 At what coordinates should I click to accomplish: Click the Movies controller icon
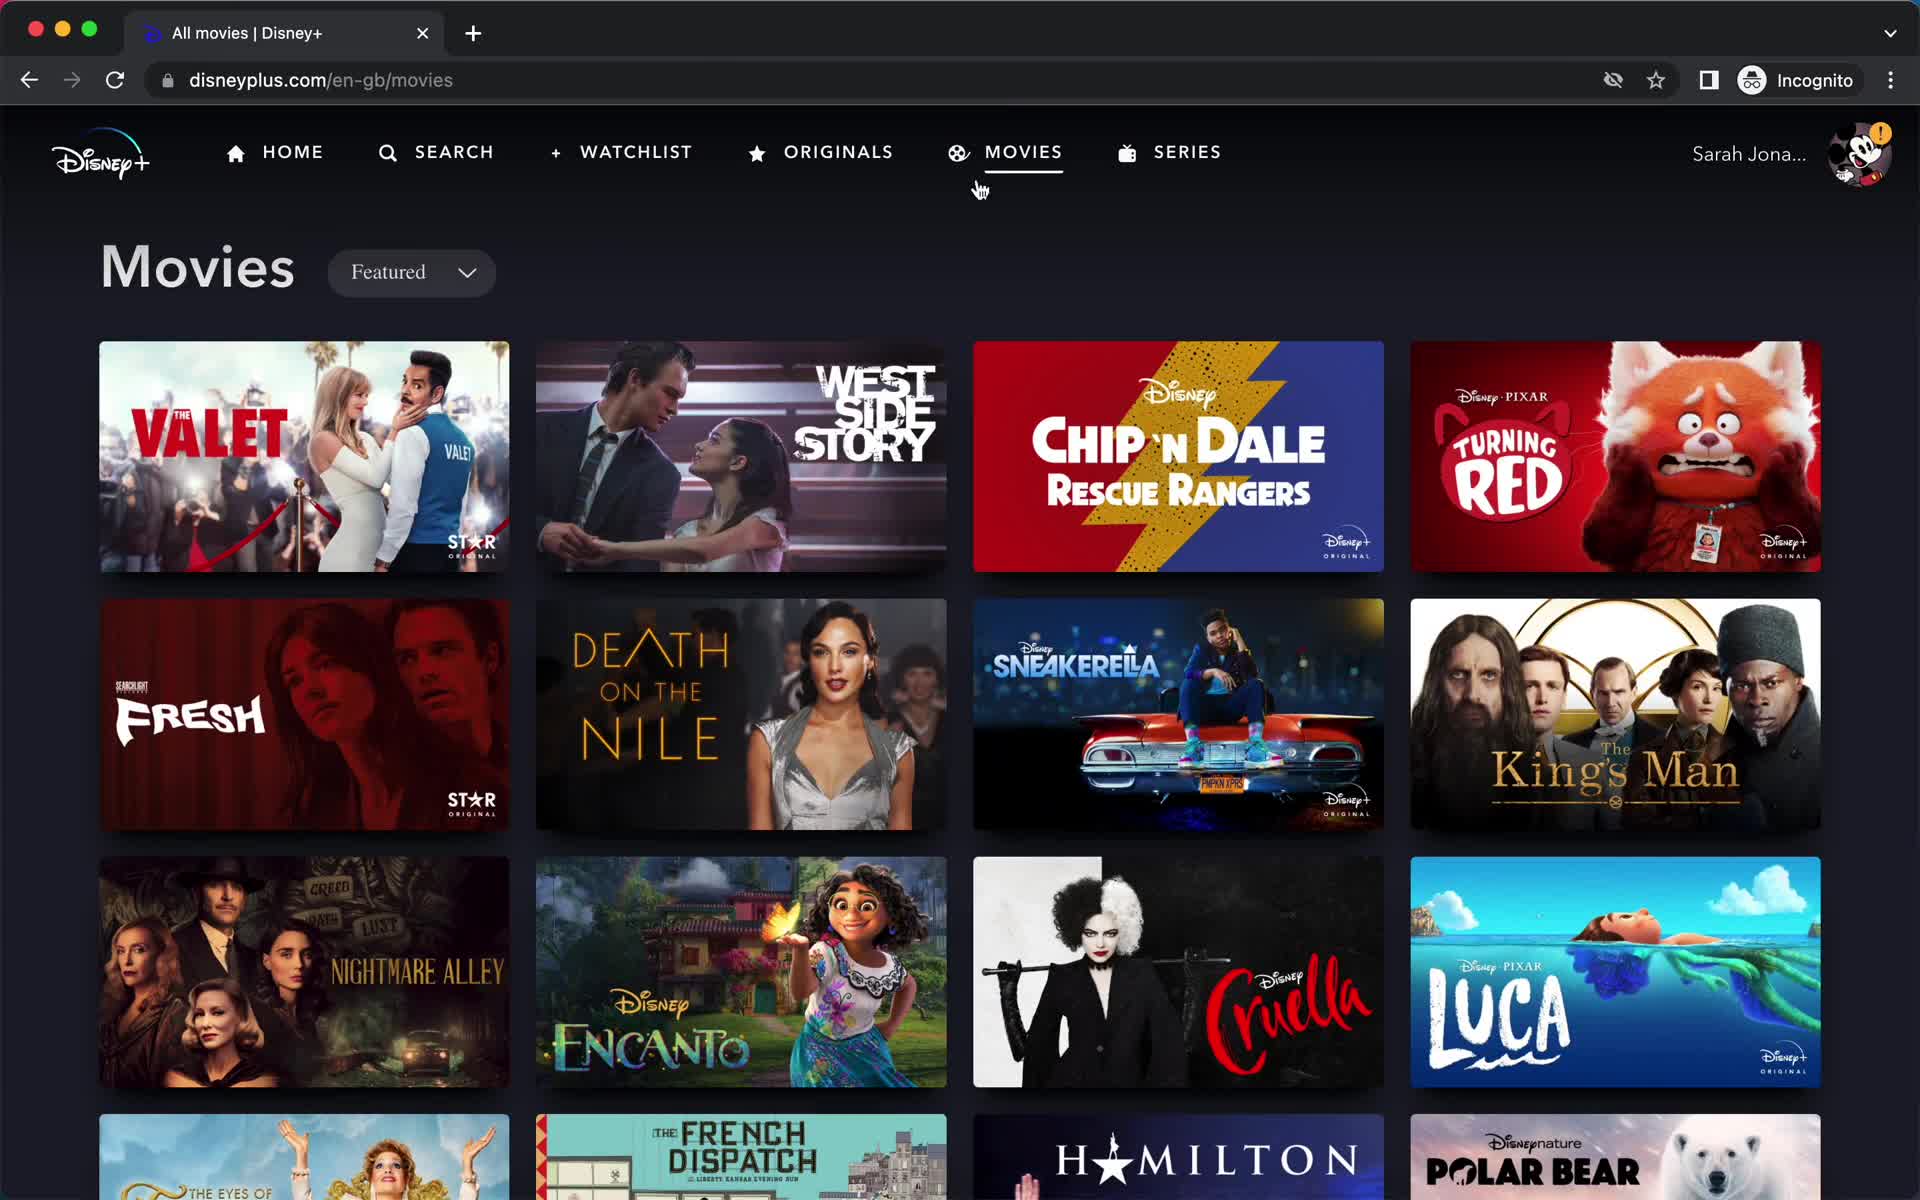959,152
